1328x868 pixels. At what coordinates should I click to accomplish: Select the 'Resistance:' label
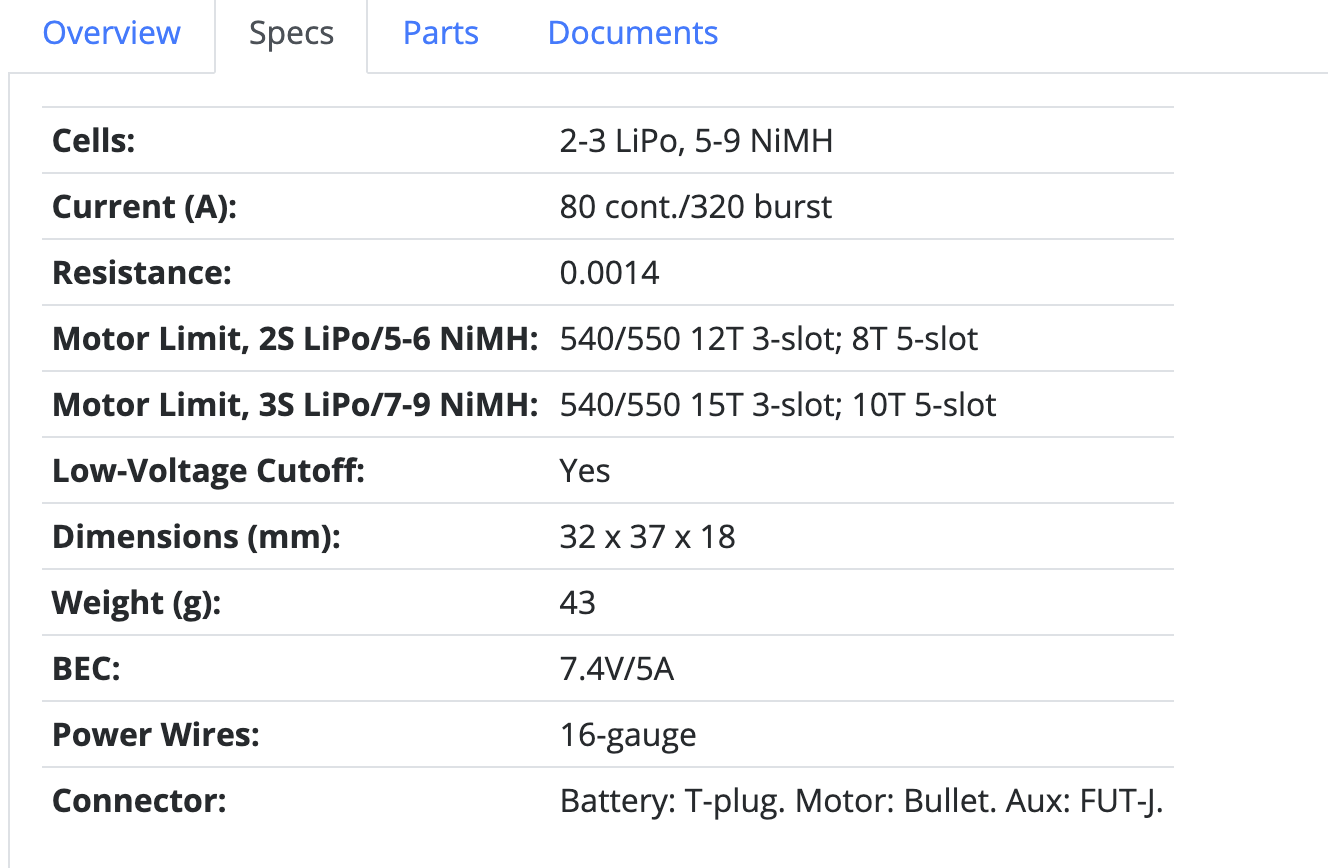[x=141, y=273]
